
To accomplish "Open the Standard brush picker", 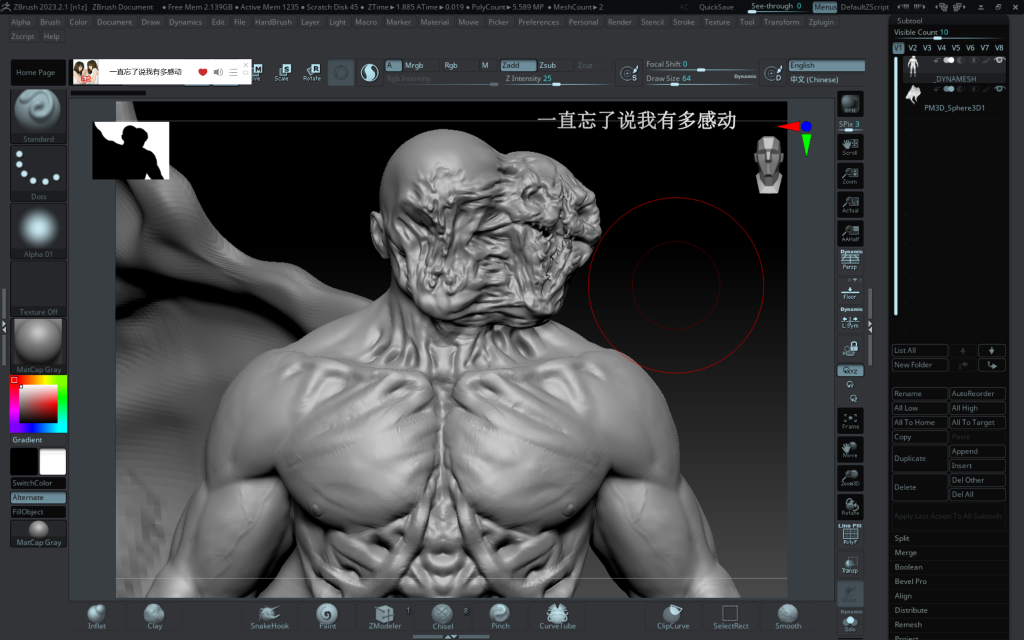I will click(39, 115).
